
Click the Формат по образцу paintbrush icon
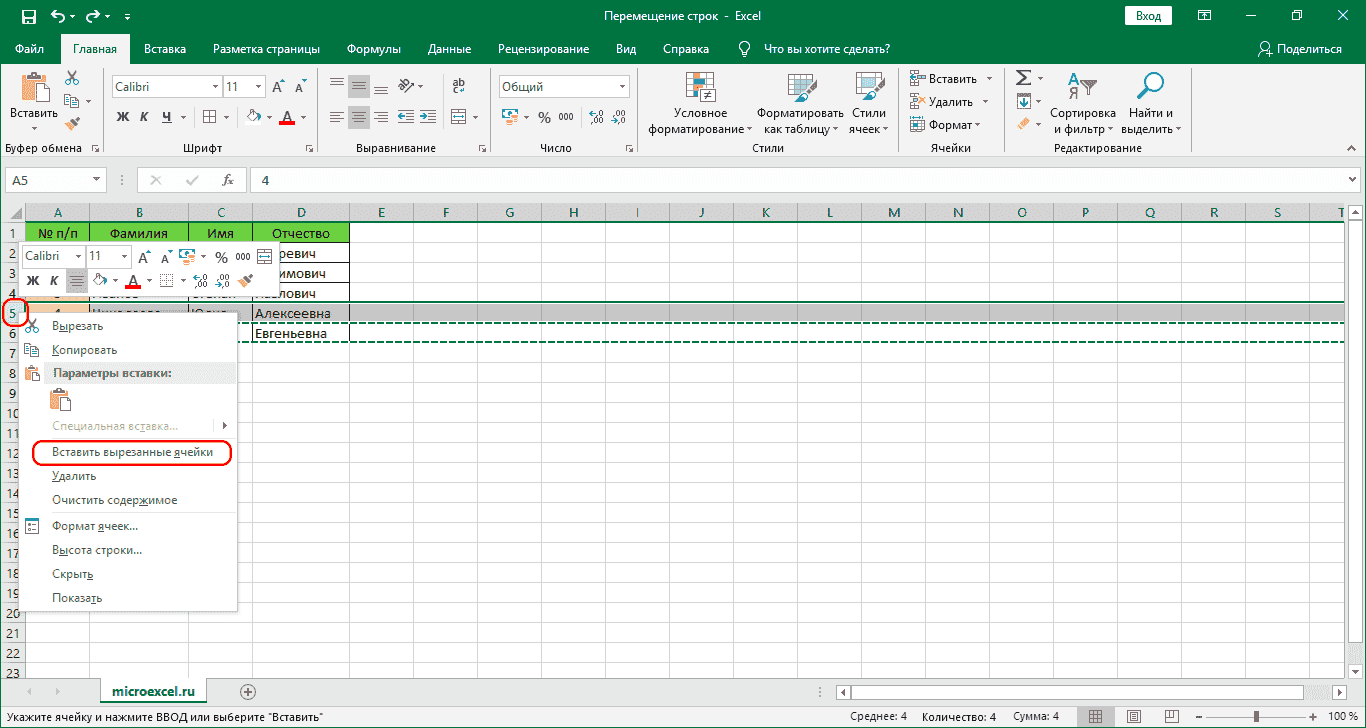70,122
